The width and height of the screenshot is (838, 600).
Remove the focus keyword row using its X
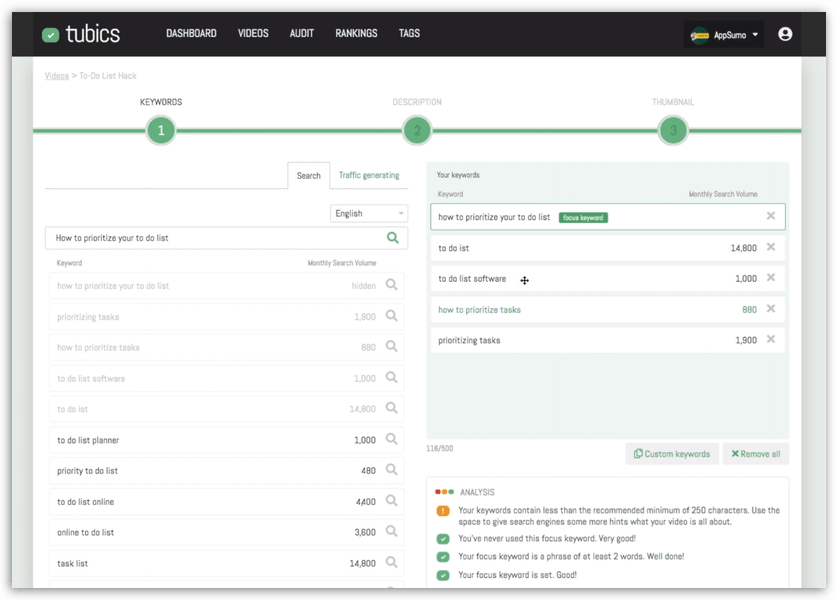point(771,216)
